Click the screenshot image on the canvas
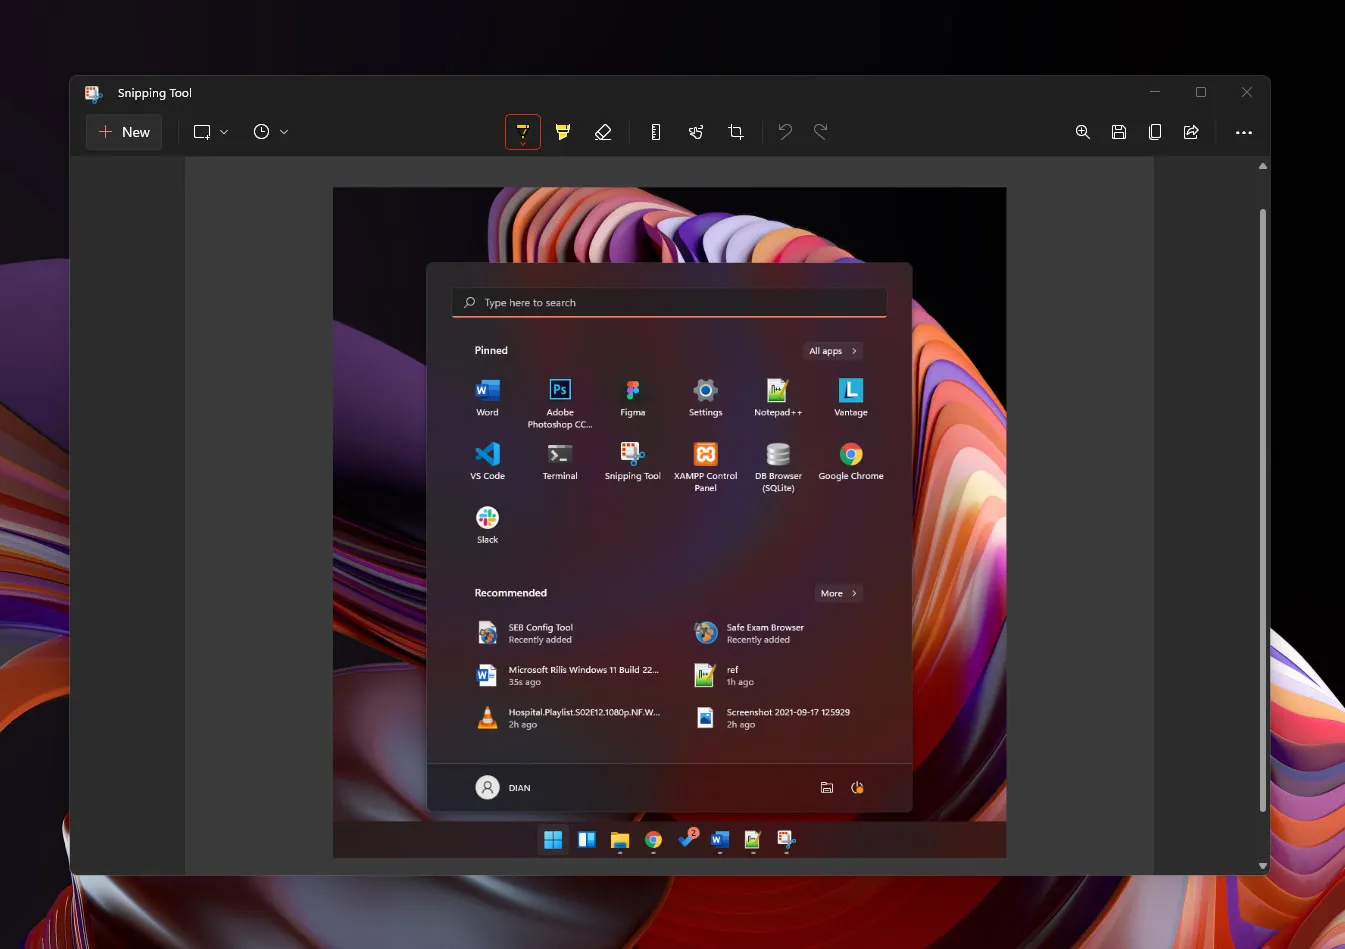 pyautogui.click(x=669, y=520)
